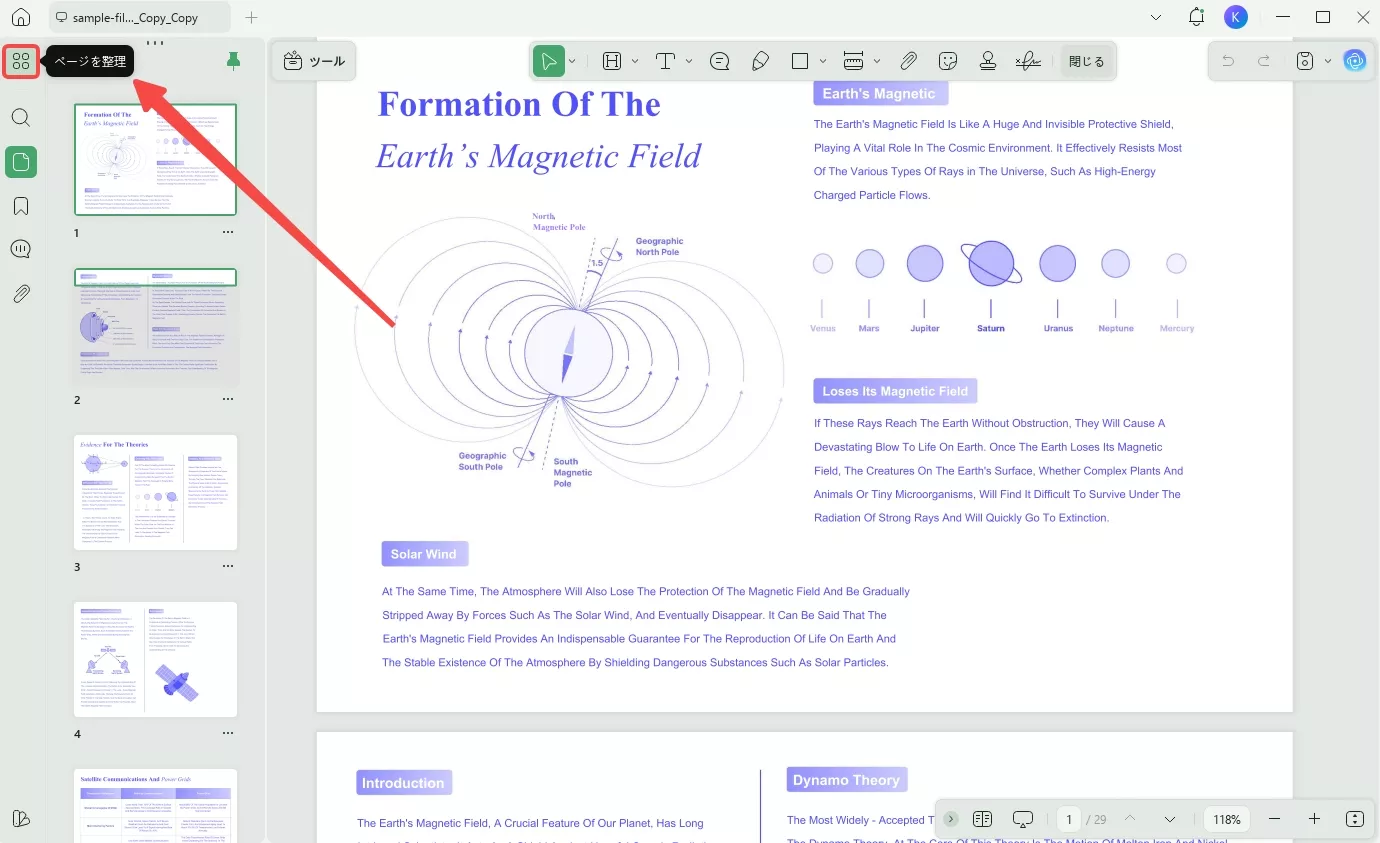Click the save document icon
Viewport: 1380px width, 843px height.
click(x=1305, y=61)
